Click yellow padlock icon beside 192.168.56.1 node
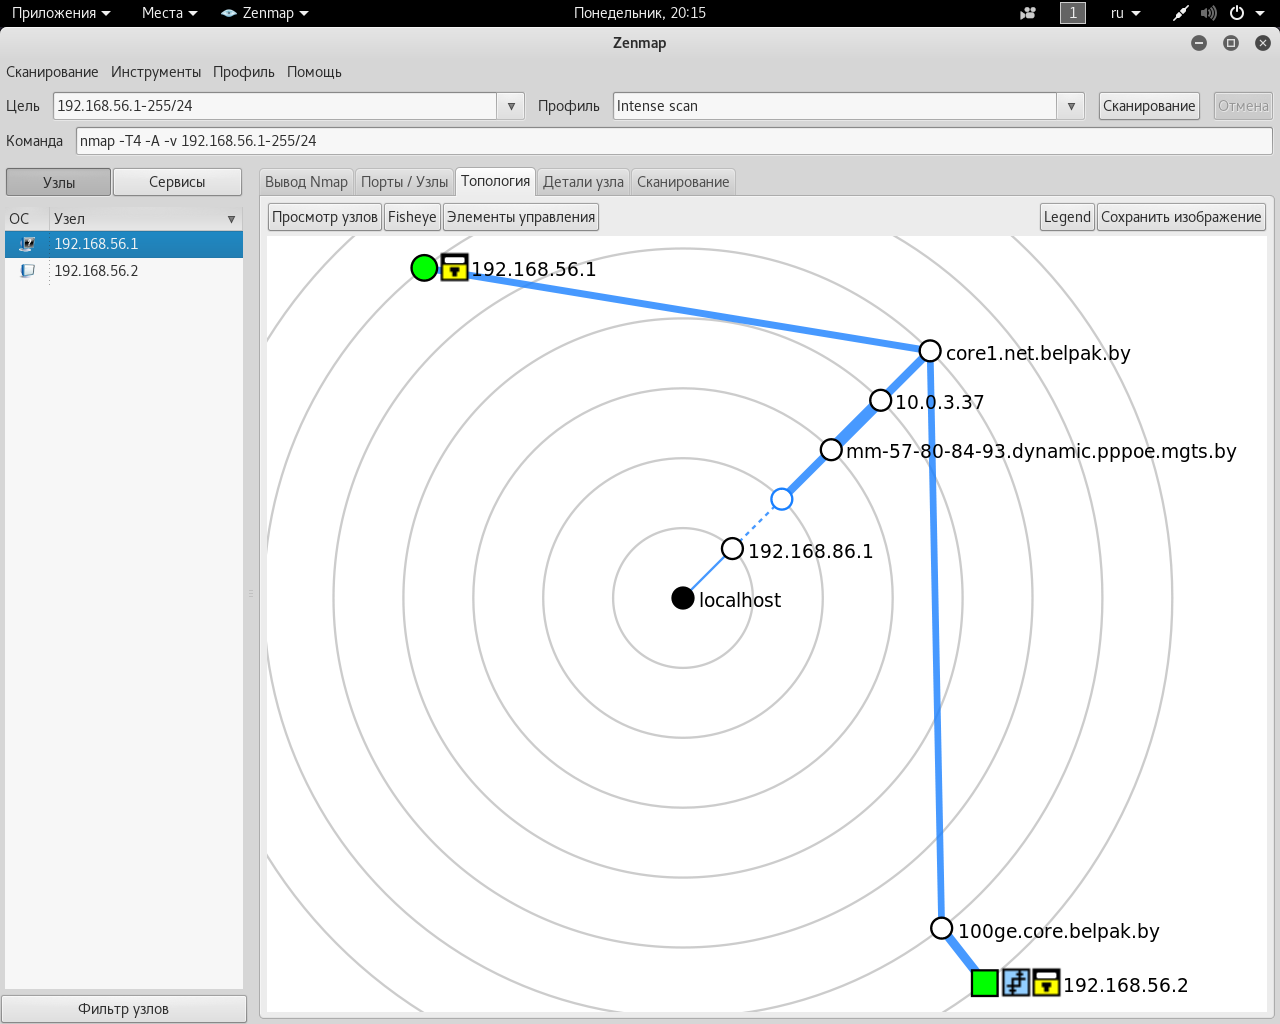The height and width of the screenshot is (1024, 1280). (x=455, y=268)
